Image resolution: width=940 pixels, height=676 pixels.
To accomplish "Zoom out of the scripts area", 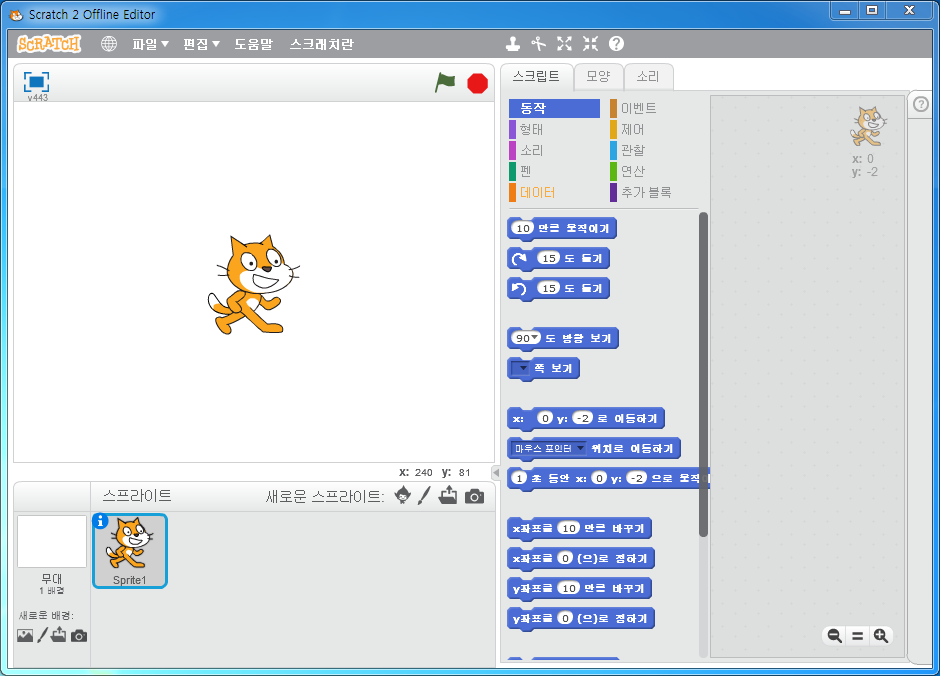I will point(834,636).
